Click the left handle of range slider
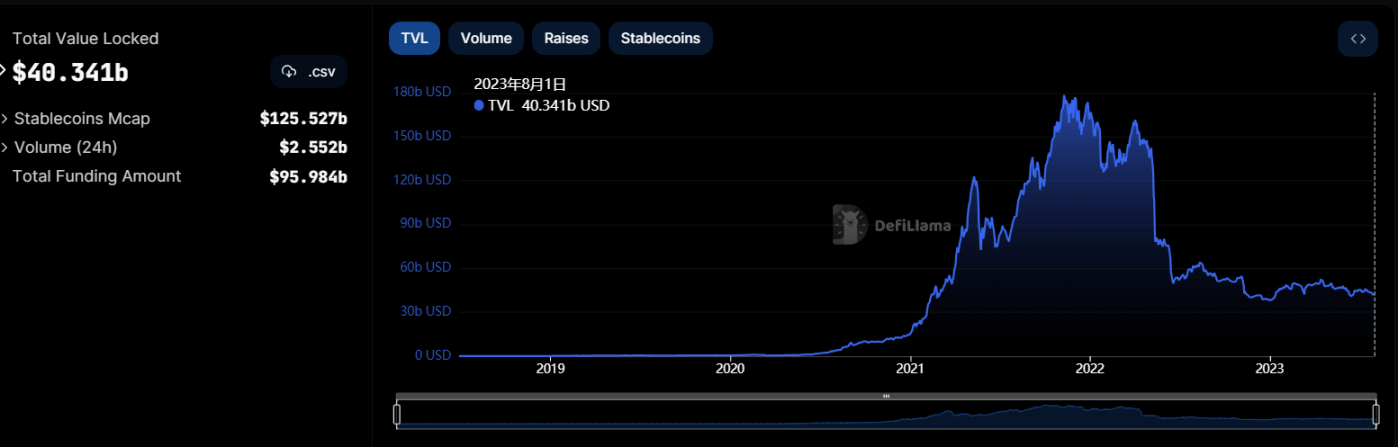Image resolution: width=1398 pixels, height=447 pixels. pyautogui.click(x=397, y=414)
